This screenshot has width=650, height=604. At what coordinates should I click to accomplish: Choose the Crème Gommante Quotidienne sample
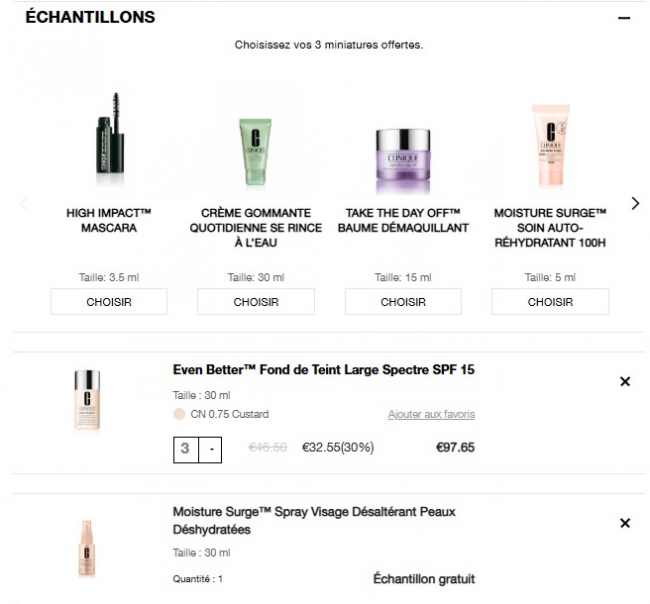tap(256, 302)
